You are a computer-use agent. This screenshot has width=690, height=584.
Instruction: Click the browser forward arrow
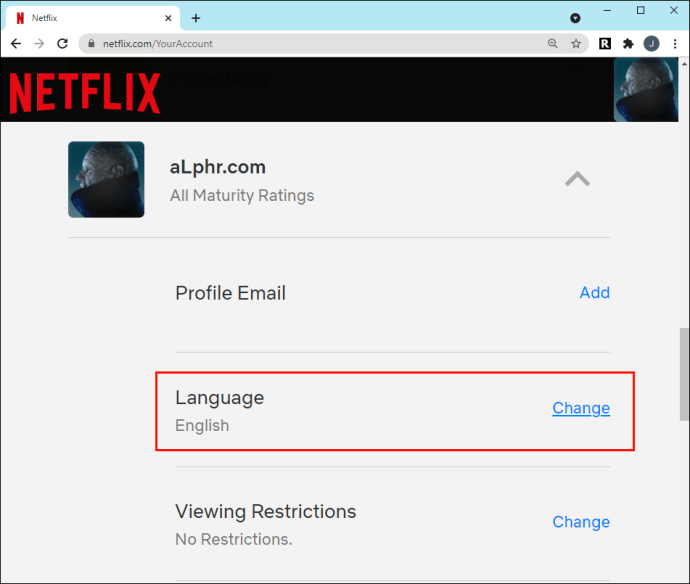tap(39, 44)
